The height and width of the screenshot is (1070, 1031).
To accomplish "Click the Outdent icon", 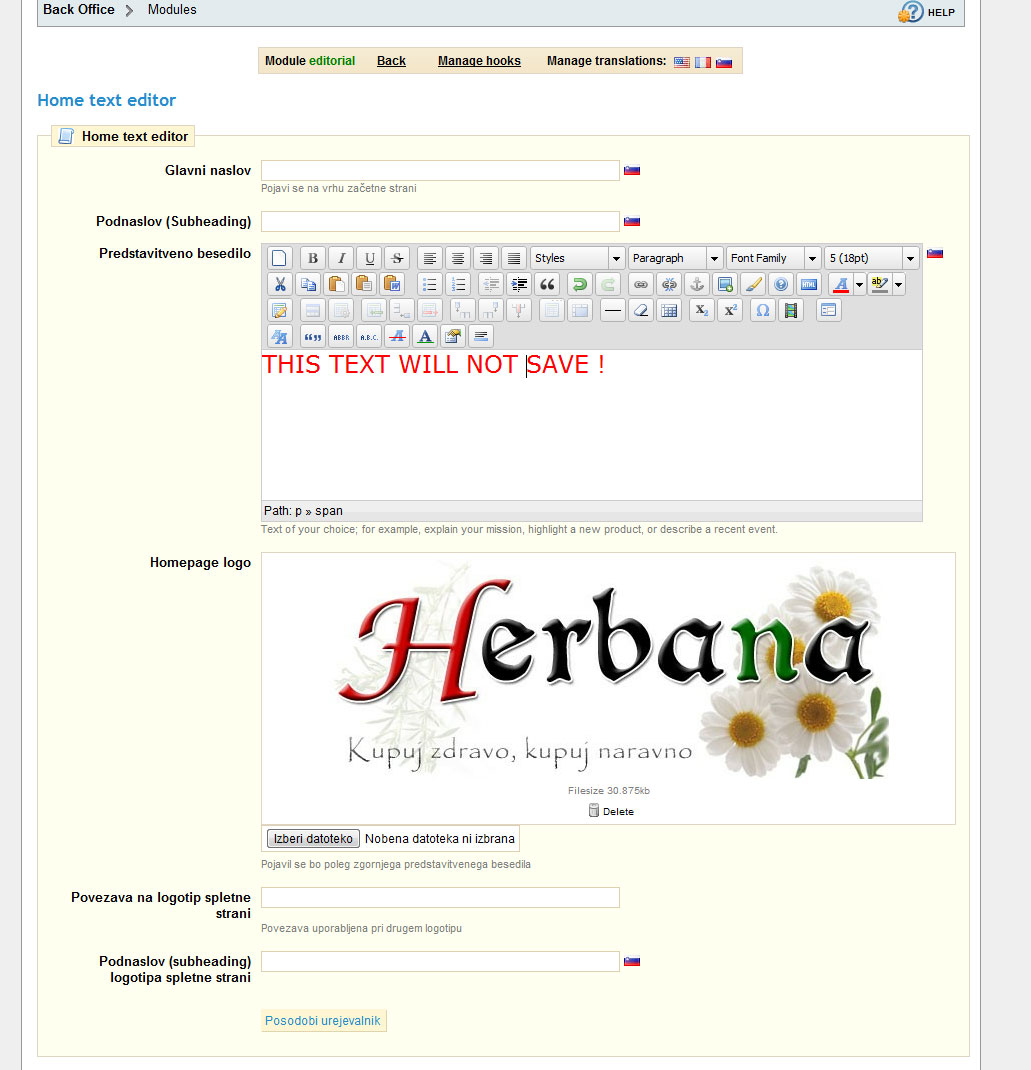I will pyautogui.click(x=491, y=284).
